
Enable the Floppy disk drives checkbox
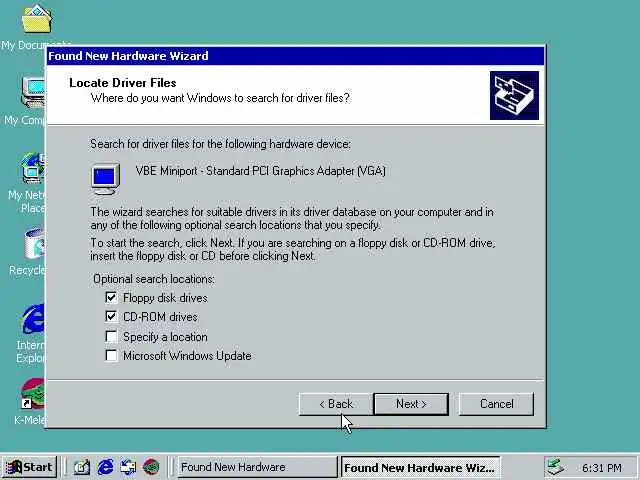(111, 297)
